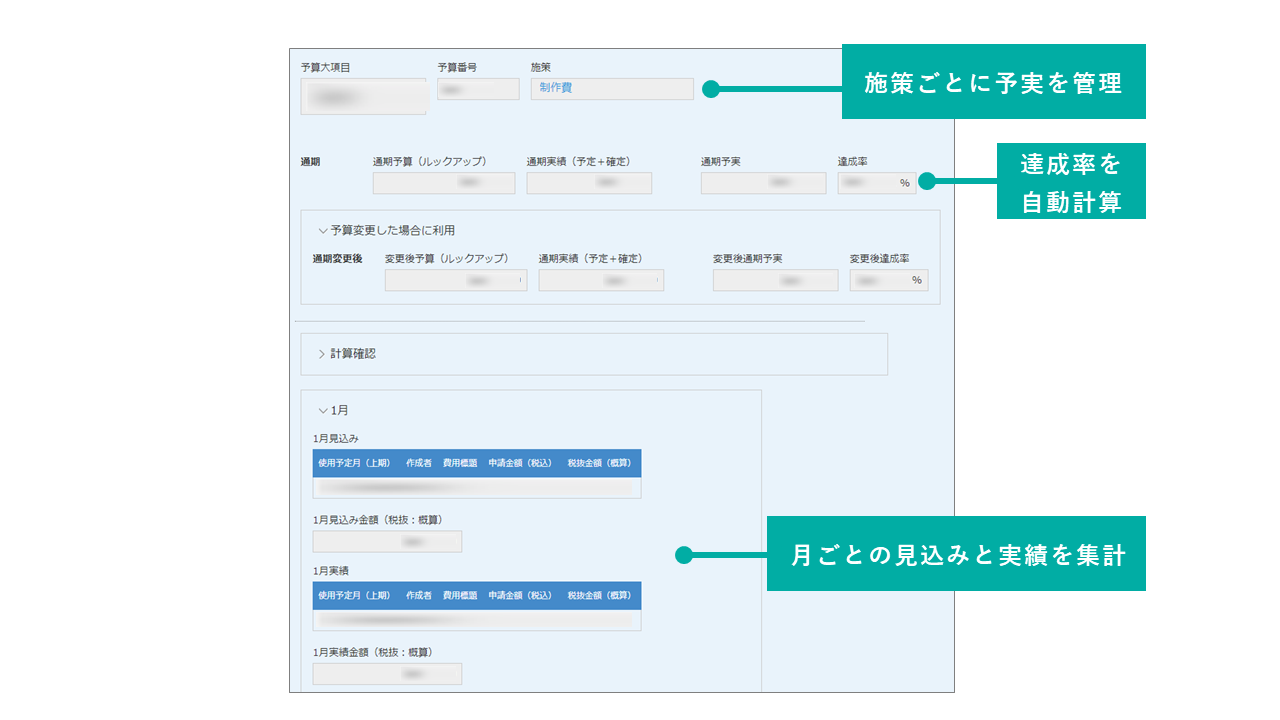Image resolution: width=1280 pixels, height=720 pixels.
Task: Click the 1月見込み table title
Action: (336, 438)
